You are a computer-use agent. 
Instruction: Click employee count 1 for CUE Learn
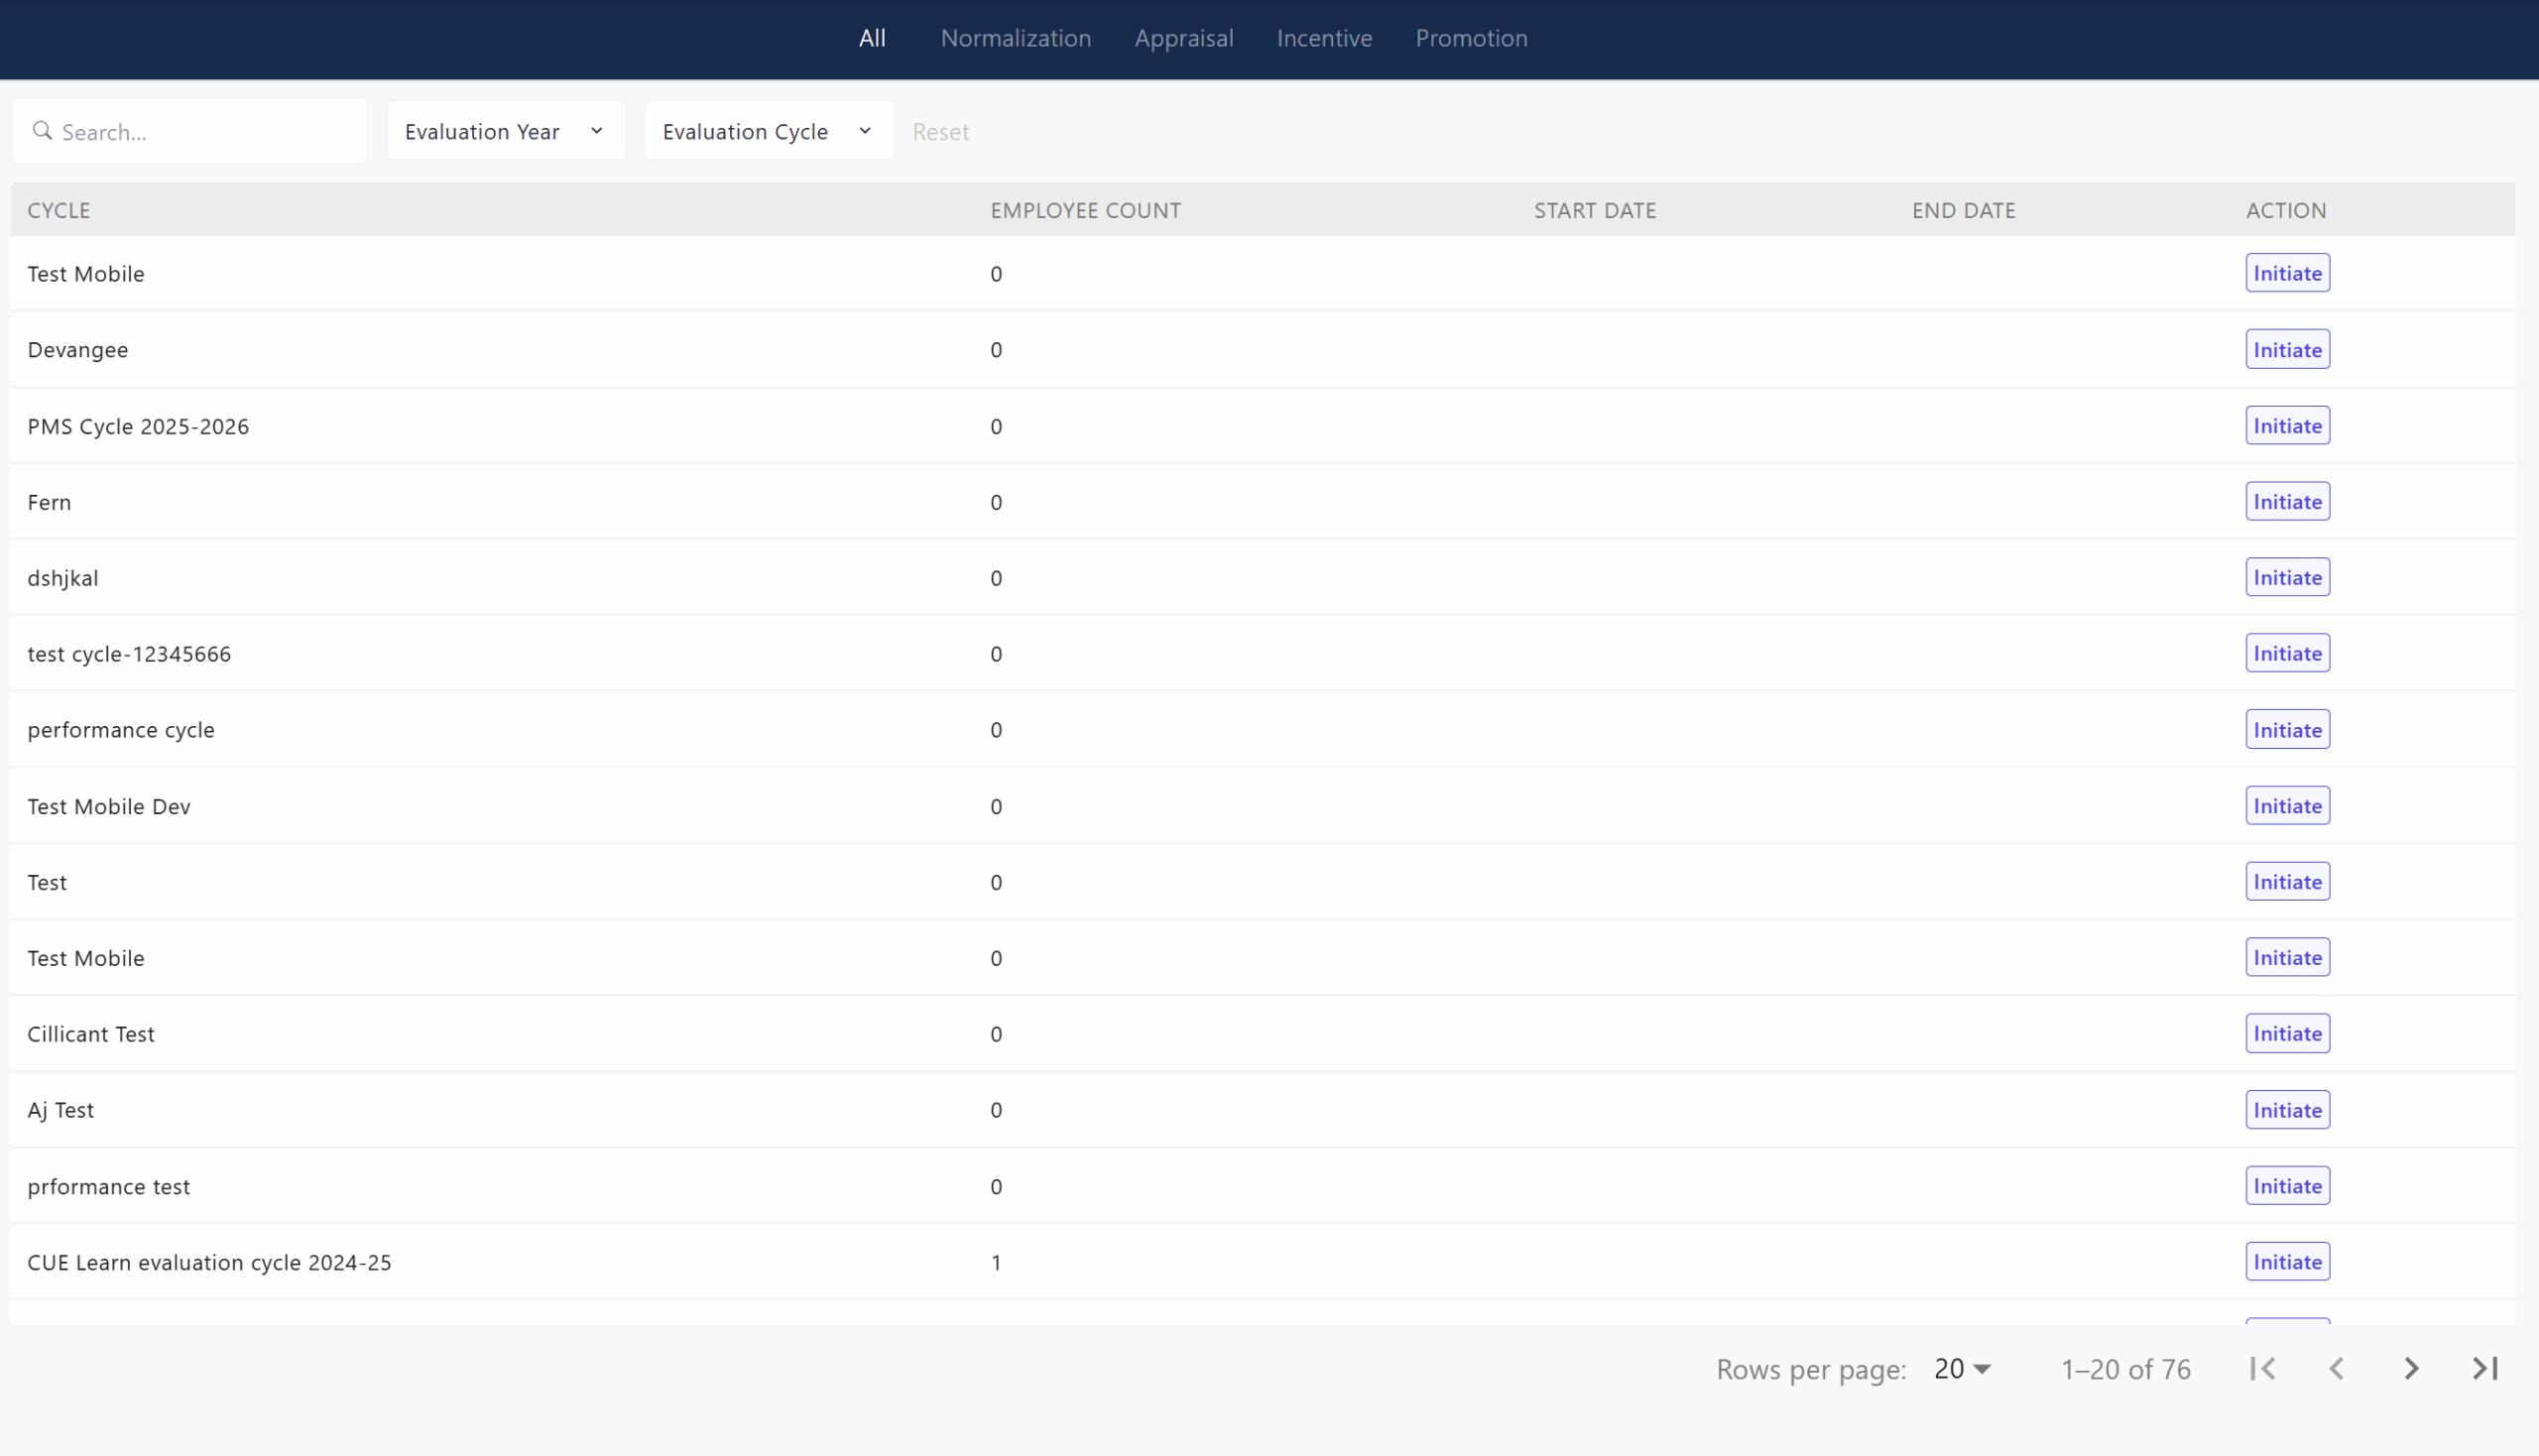pos(996,1262)
